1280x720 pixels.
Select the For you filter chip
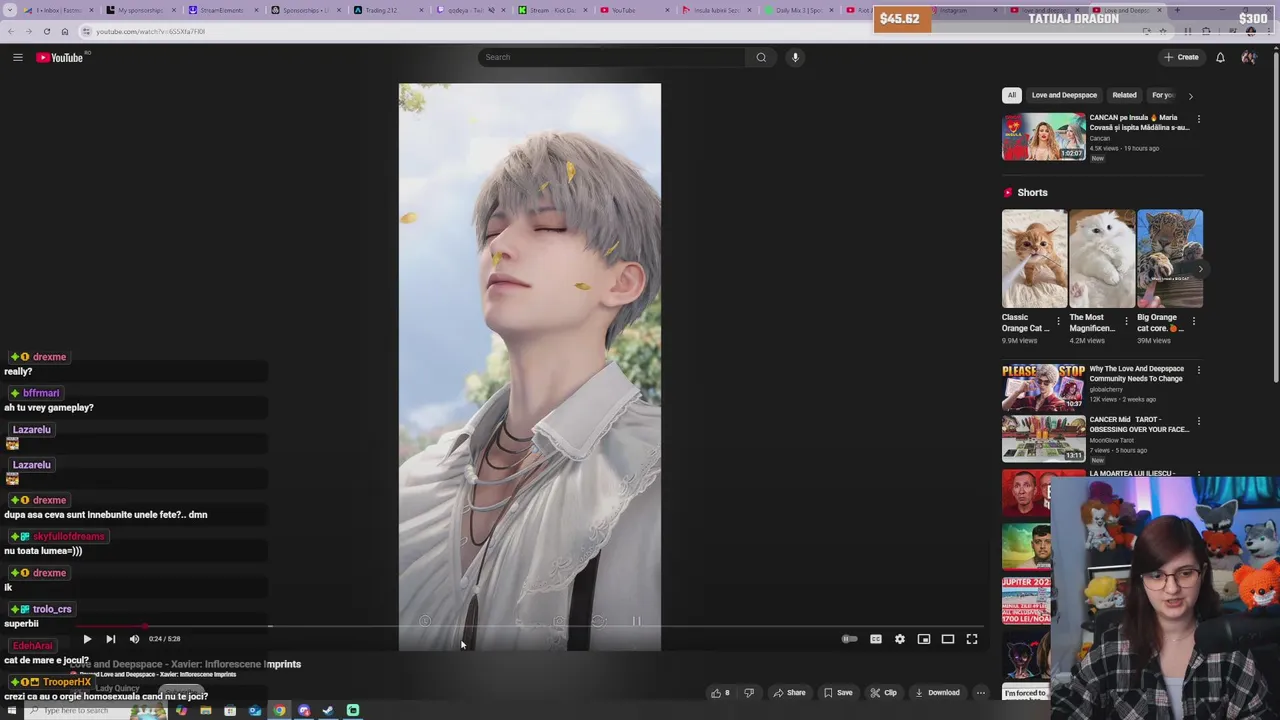click(x=1162, y=95)
